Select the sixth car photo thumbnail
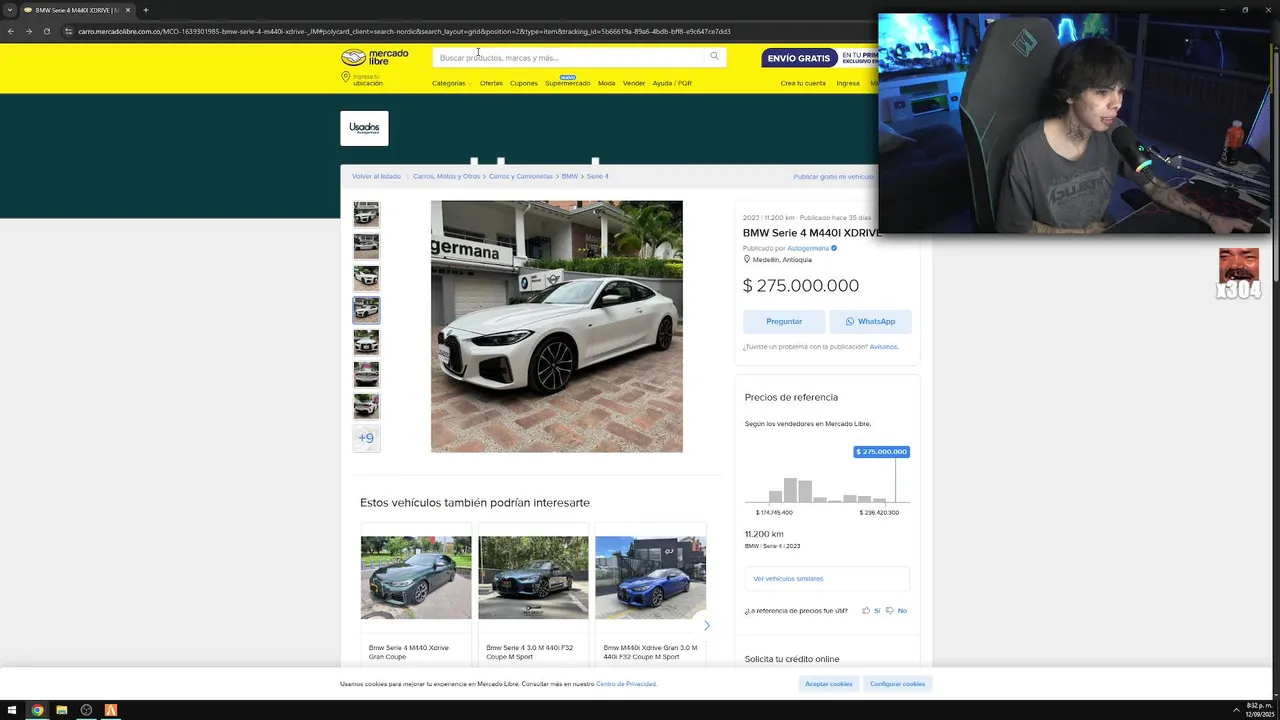This screenshot has height=720, width=1280. (x=366, y=374)
